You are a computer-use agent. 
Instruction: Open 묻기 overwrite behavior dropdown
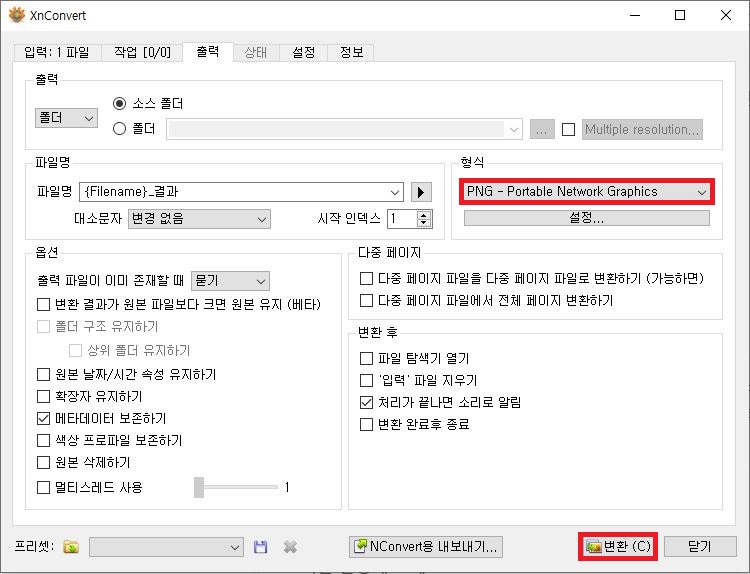[230, 281]
